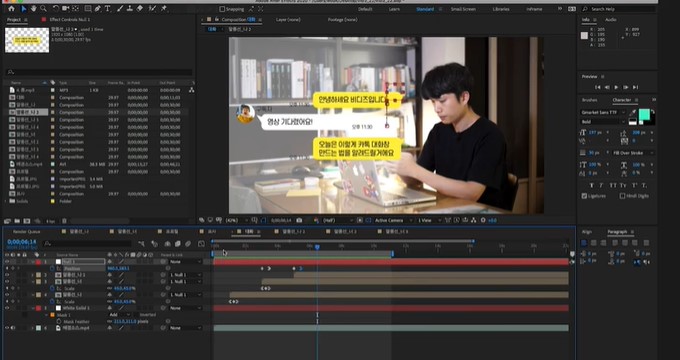Select the White Solid 1 layer name

click(76, 308)
